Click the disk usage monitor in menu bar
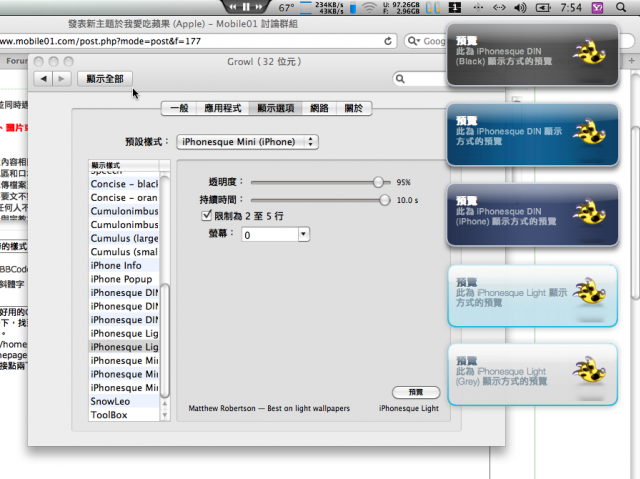 [401, 7]
